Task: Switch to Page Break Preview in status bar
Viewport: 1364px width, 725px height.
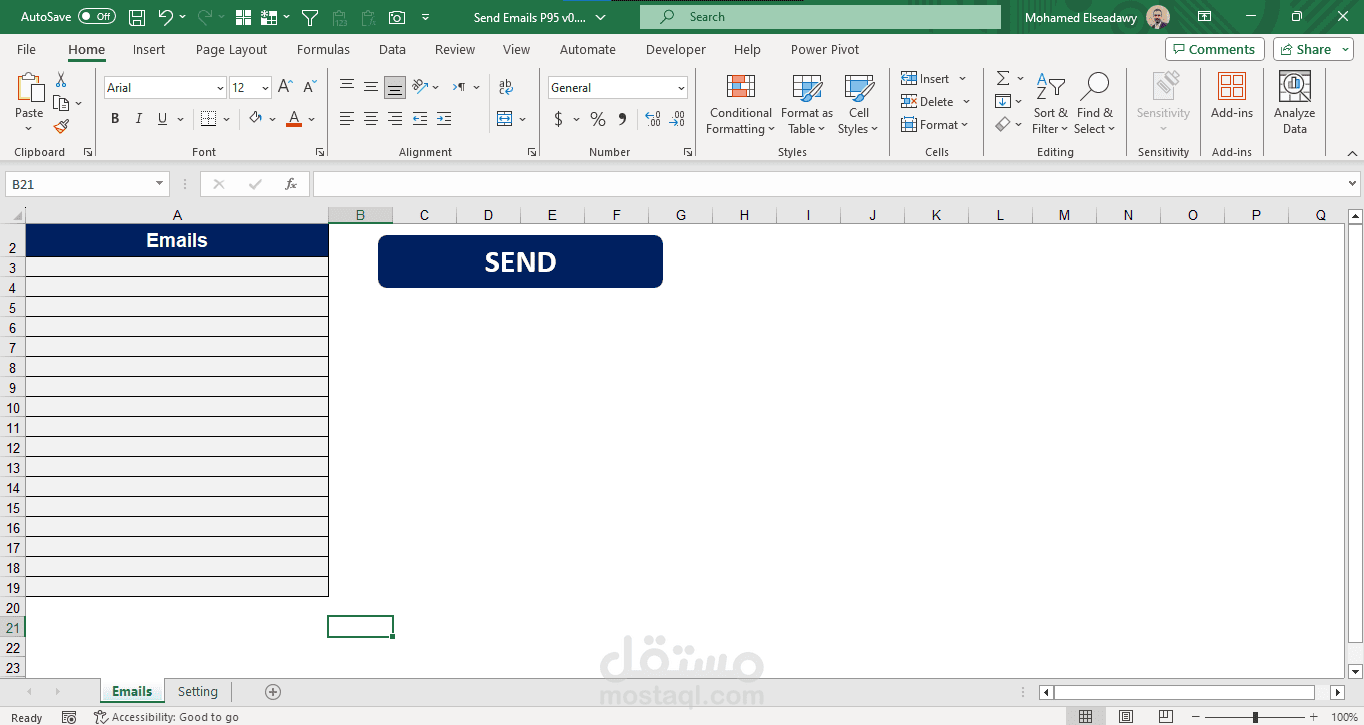Action: (x=1166, y=717)
